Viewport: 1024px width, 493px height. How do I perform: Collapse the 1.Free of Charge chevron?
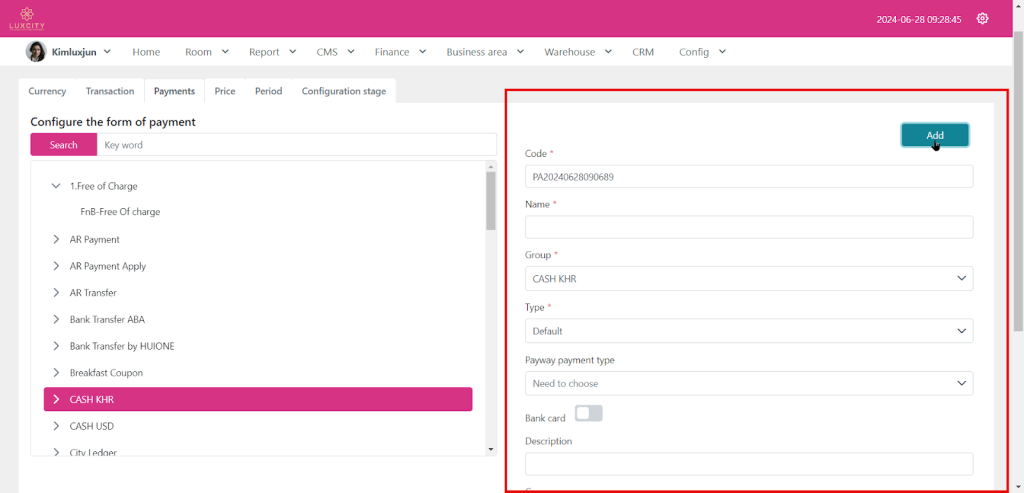tap(56, 186)
